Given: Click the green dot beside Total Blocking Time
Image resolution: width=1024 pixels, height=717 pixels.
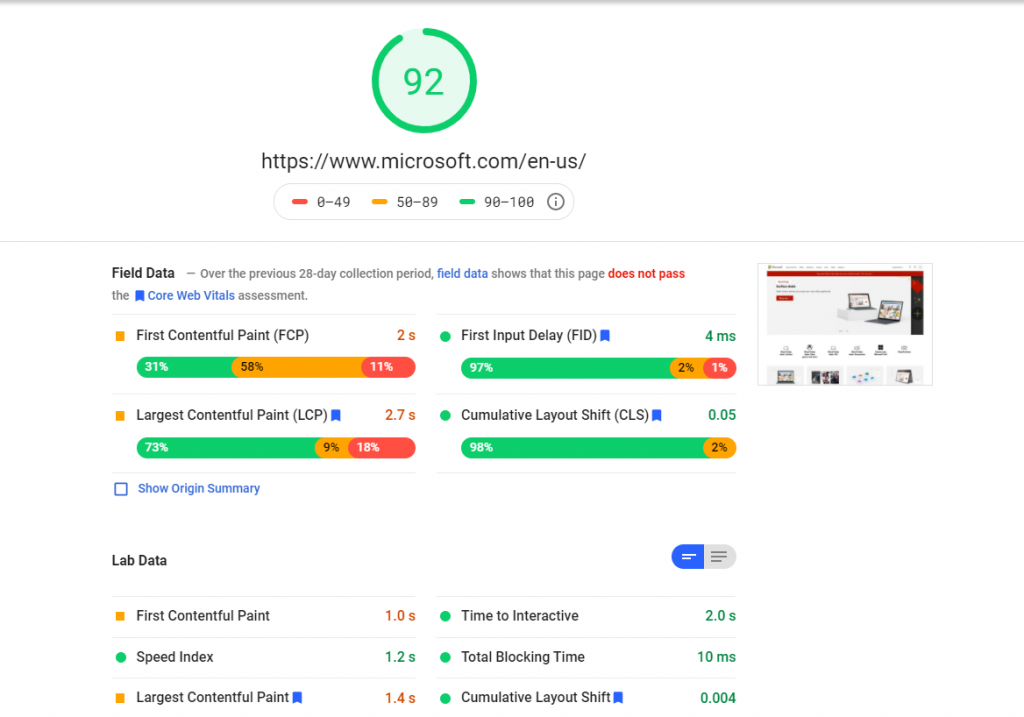Looking at the screenshot, I should point(445,658).
